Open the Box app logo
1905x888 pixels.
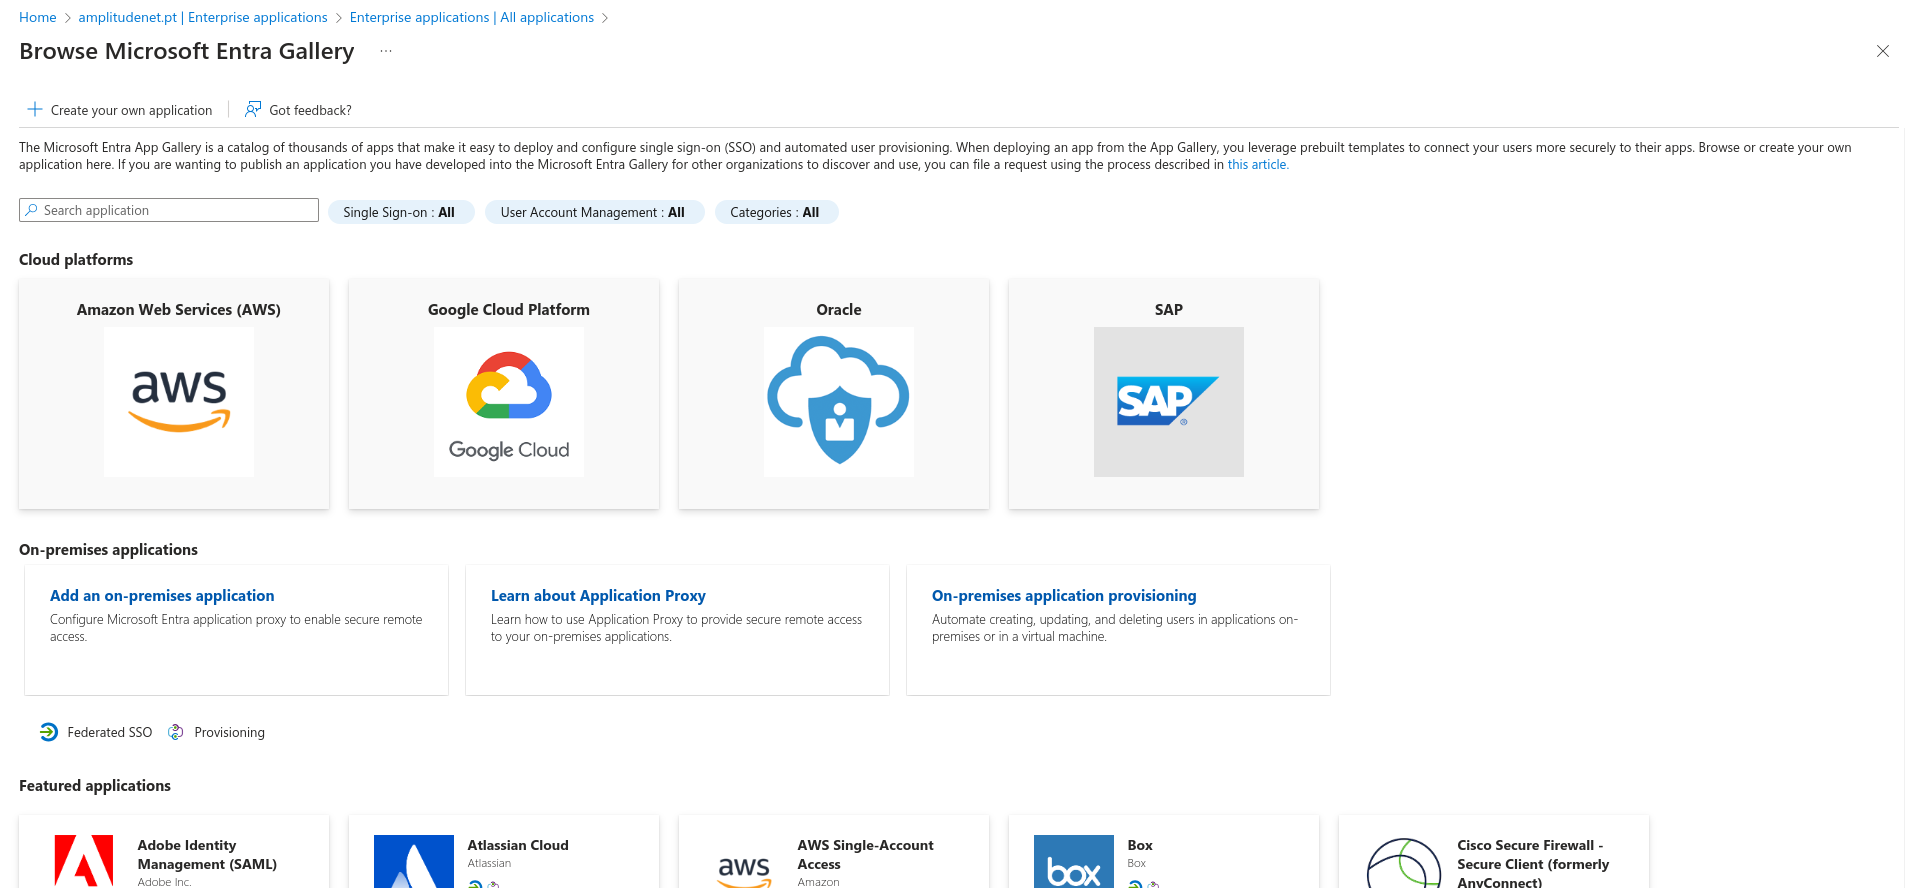pos(1074,862)
